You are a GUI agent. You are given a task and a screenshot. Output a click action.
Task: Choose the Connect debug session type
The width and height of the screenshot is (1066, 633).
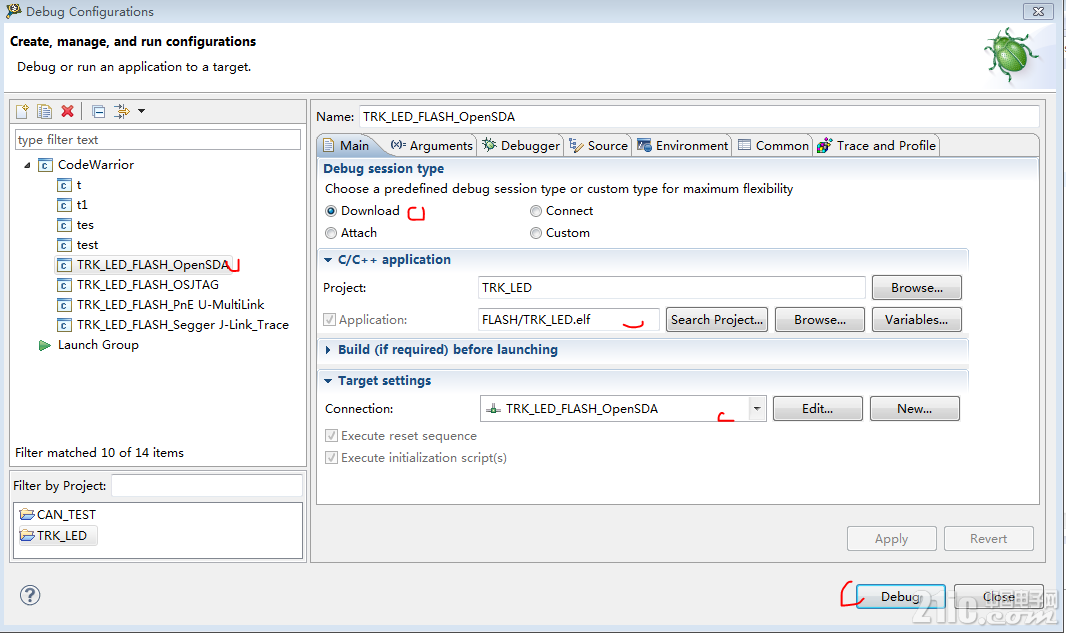pos(536,211)
